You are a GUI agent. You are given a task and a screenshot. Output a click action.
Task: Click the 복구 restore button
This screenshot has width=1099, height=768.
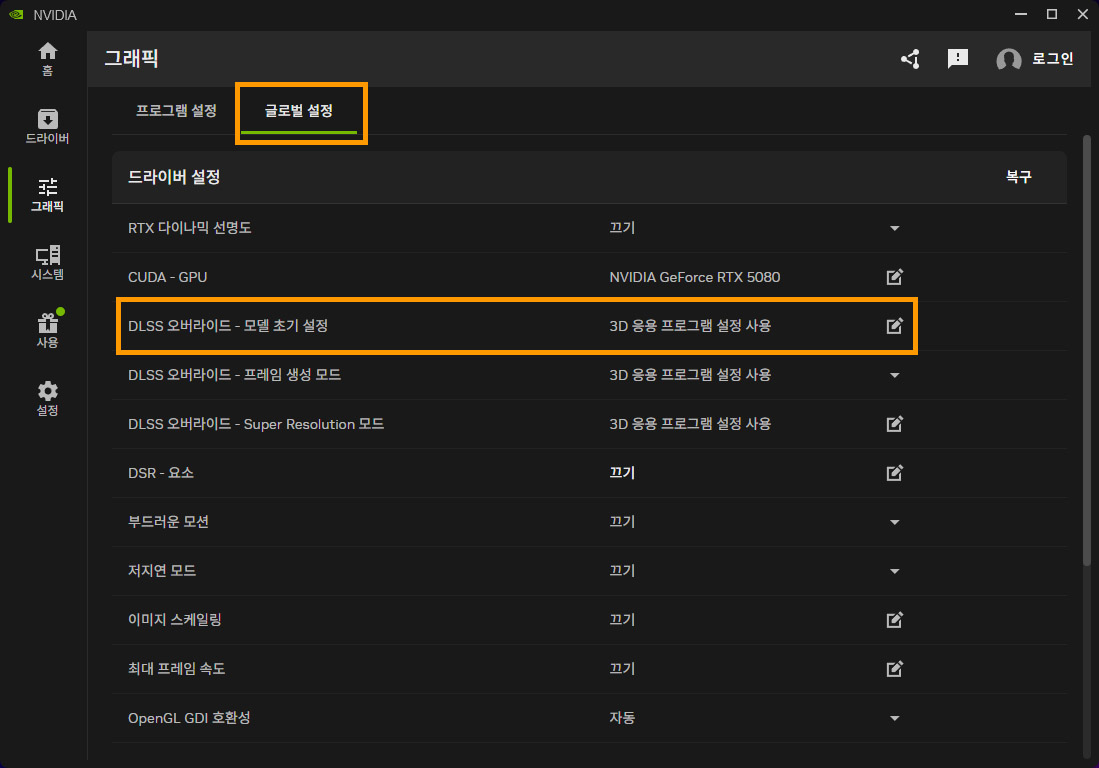[x=1018, y=177]
